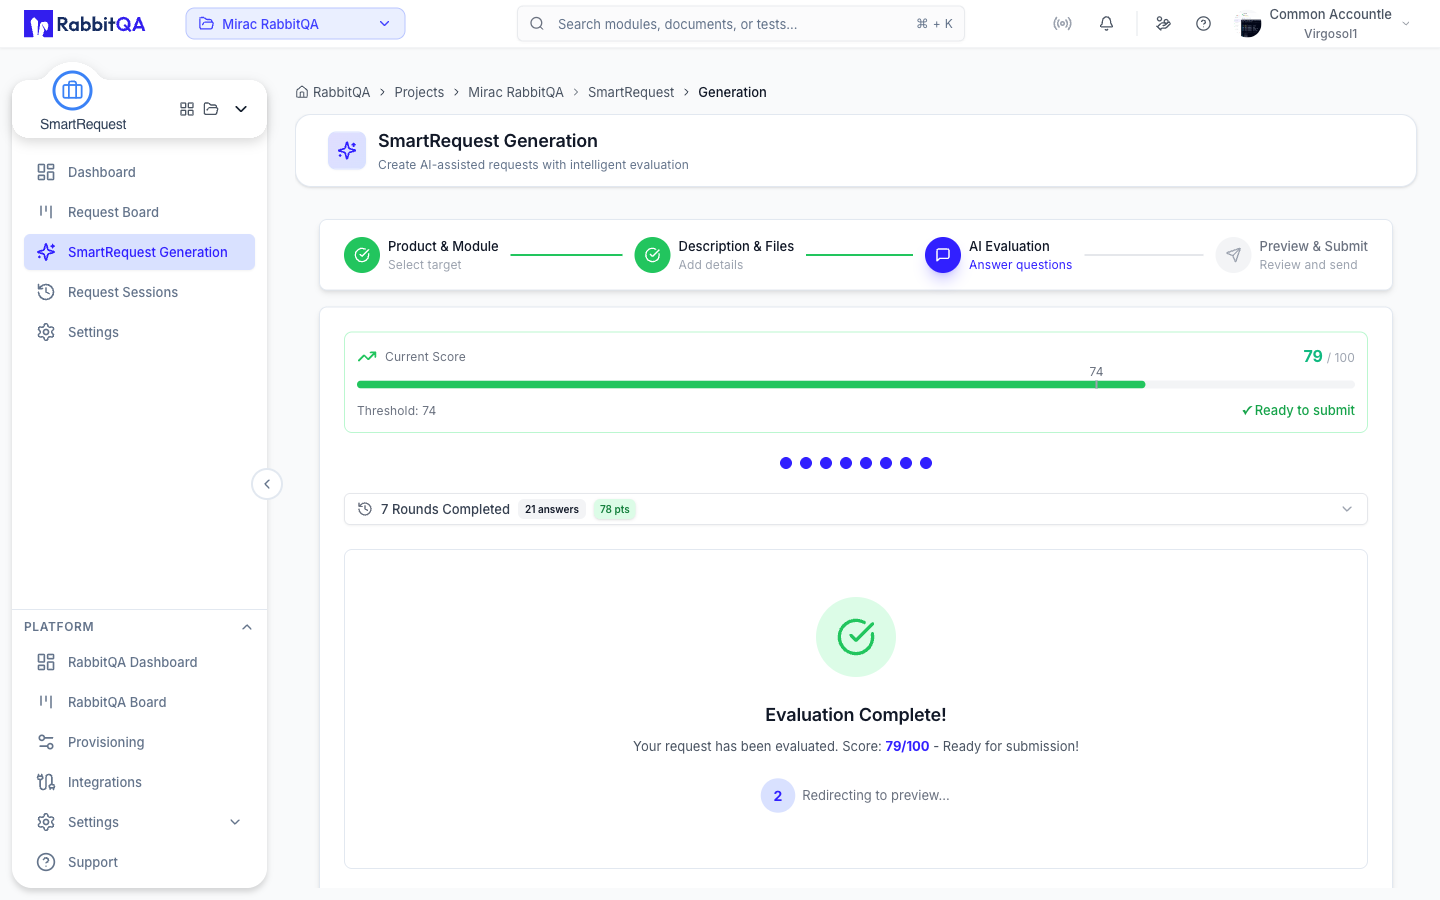The width and height of the screenshot is (1440, 900).
Task: Click the Dashboard grid icon in sidebar
Action: point(46,172)
